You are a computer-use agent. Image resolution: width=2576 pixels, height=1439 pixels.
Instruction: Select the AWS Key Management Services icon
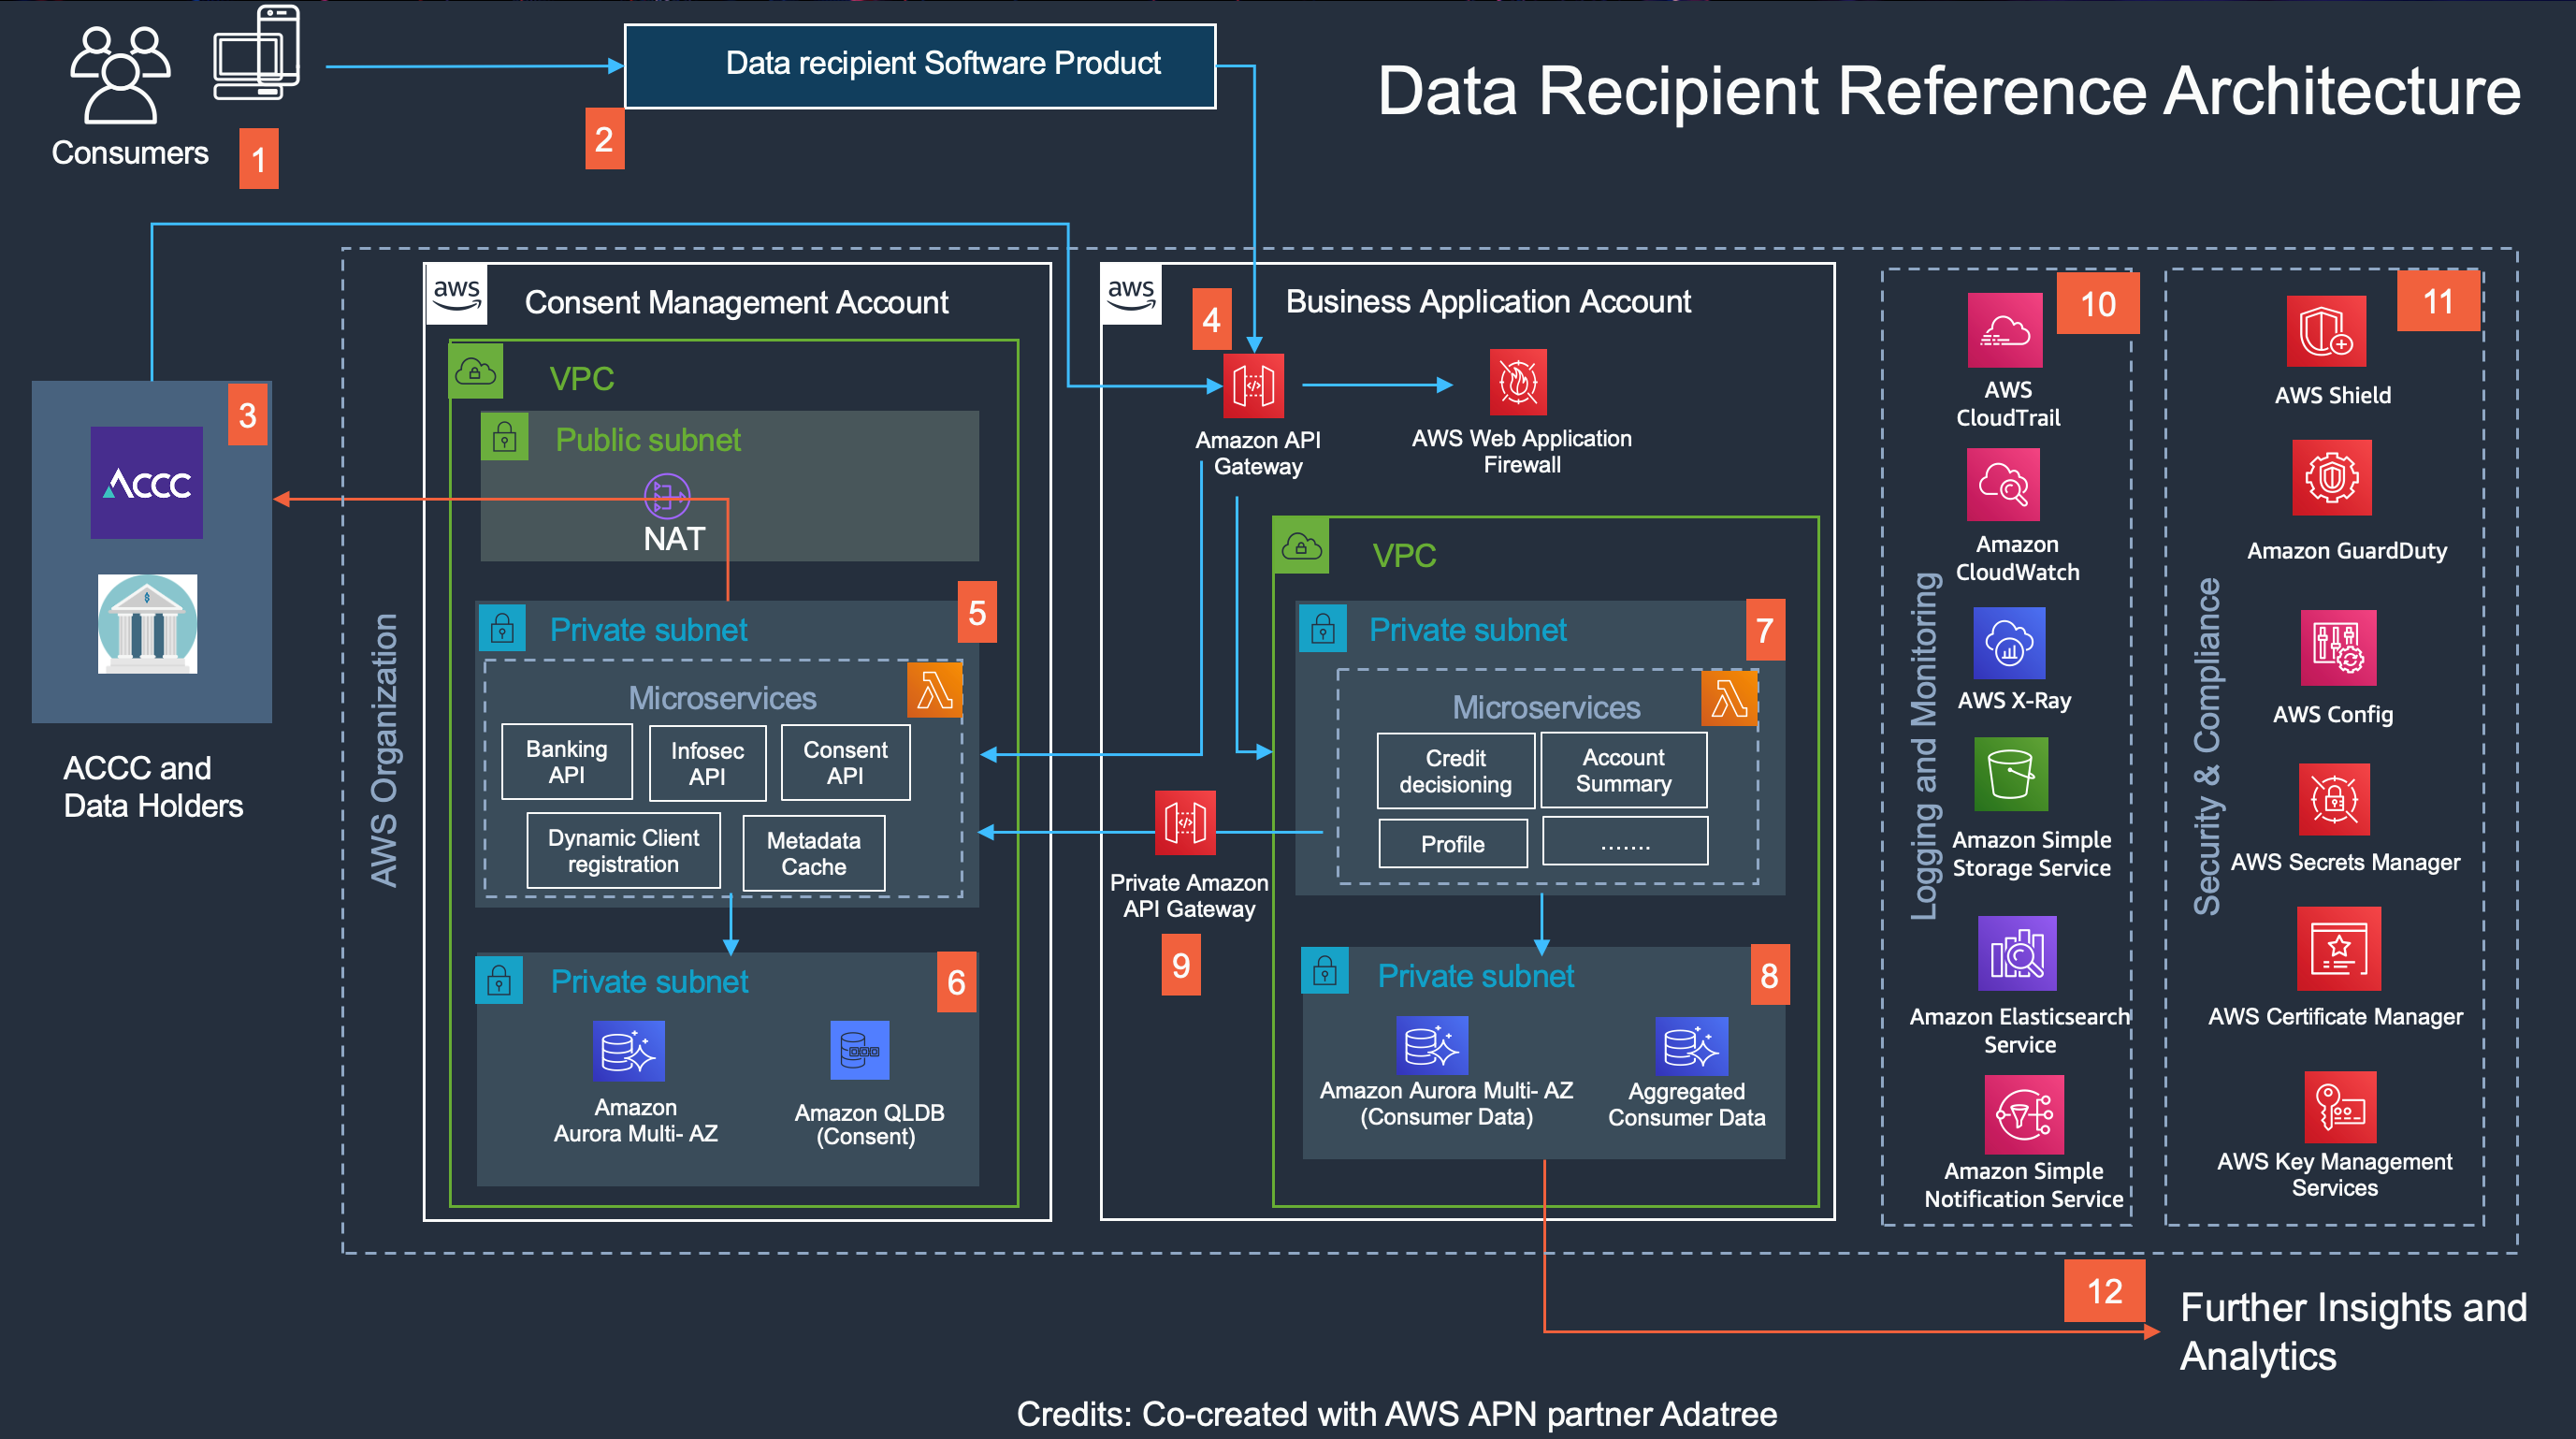coord(2339,1107)
